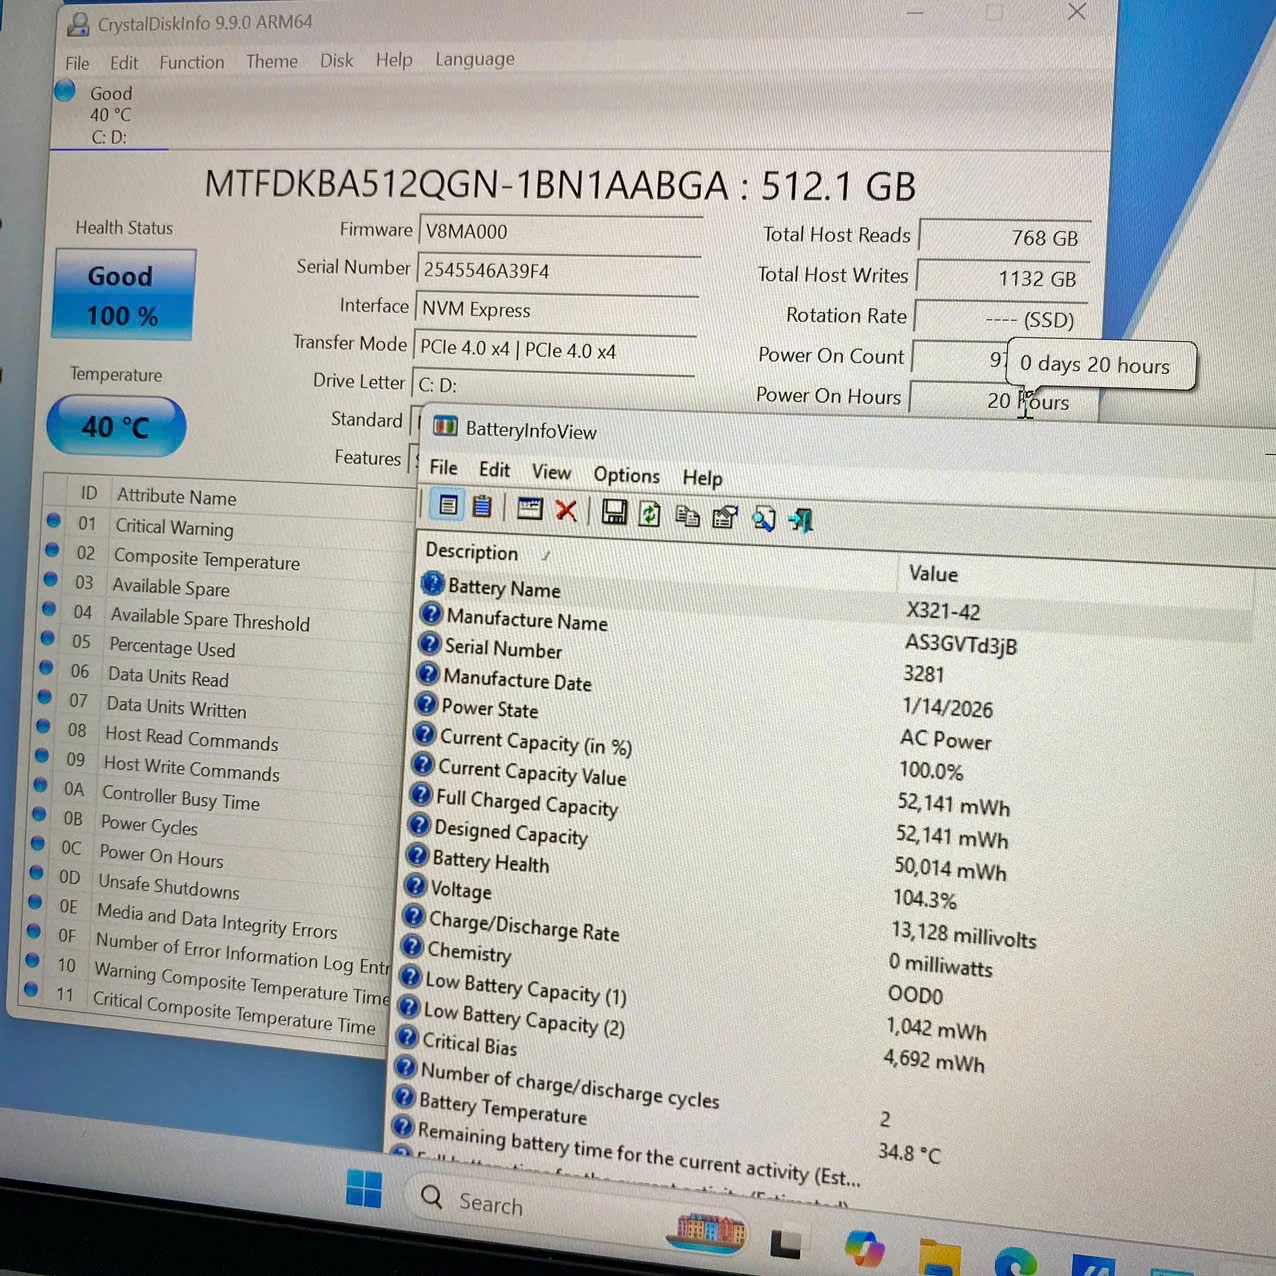The height and width of the screenshot is (1276, 1276).
Task: Click the Copy selected items icon
Action: coord(687,515)
